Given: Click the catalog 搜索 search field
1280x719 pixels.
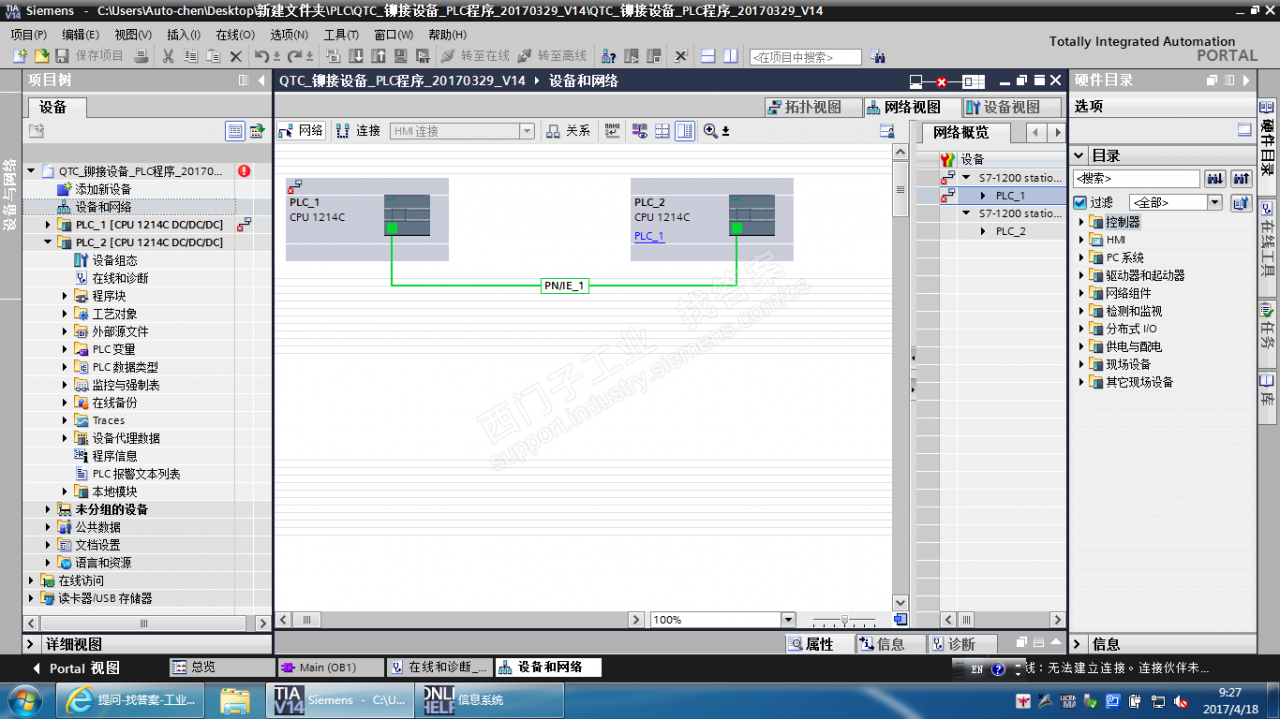Looking at the screenshot, I should coord(1136,179).
